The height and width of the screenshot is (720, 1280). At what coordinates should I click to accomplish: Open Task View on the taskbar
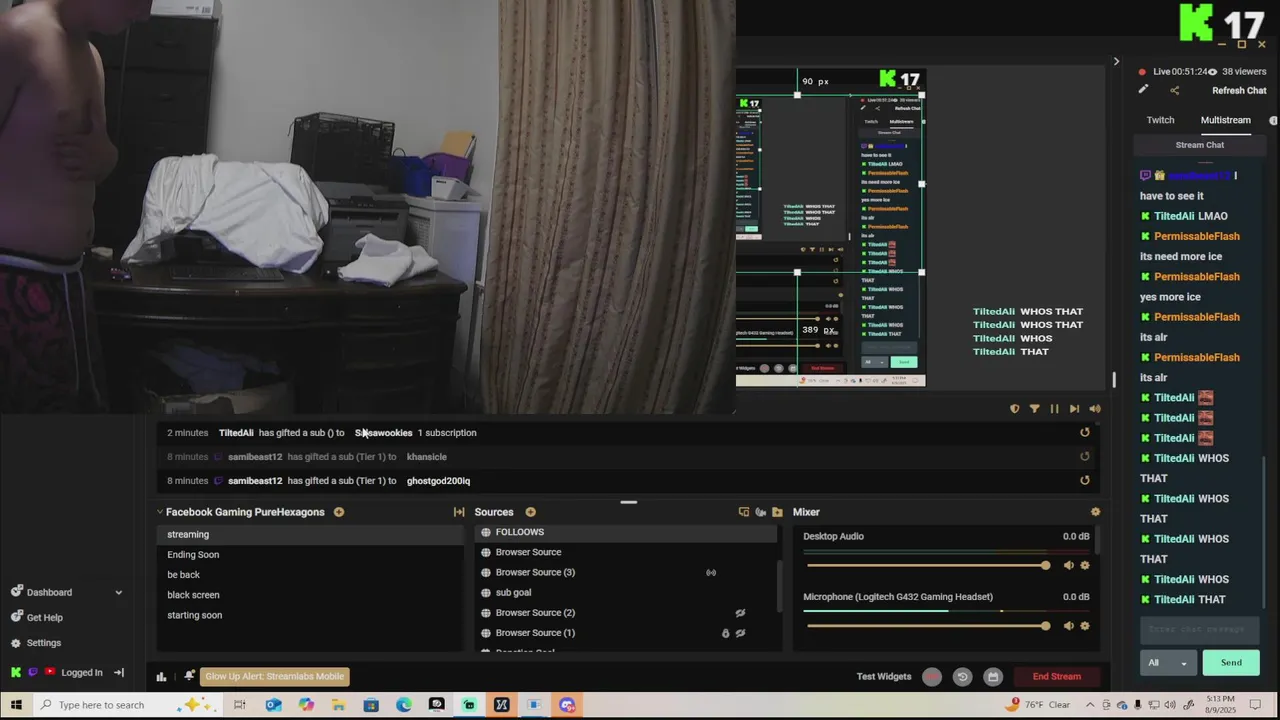pos(240,705)
